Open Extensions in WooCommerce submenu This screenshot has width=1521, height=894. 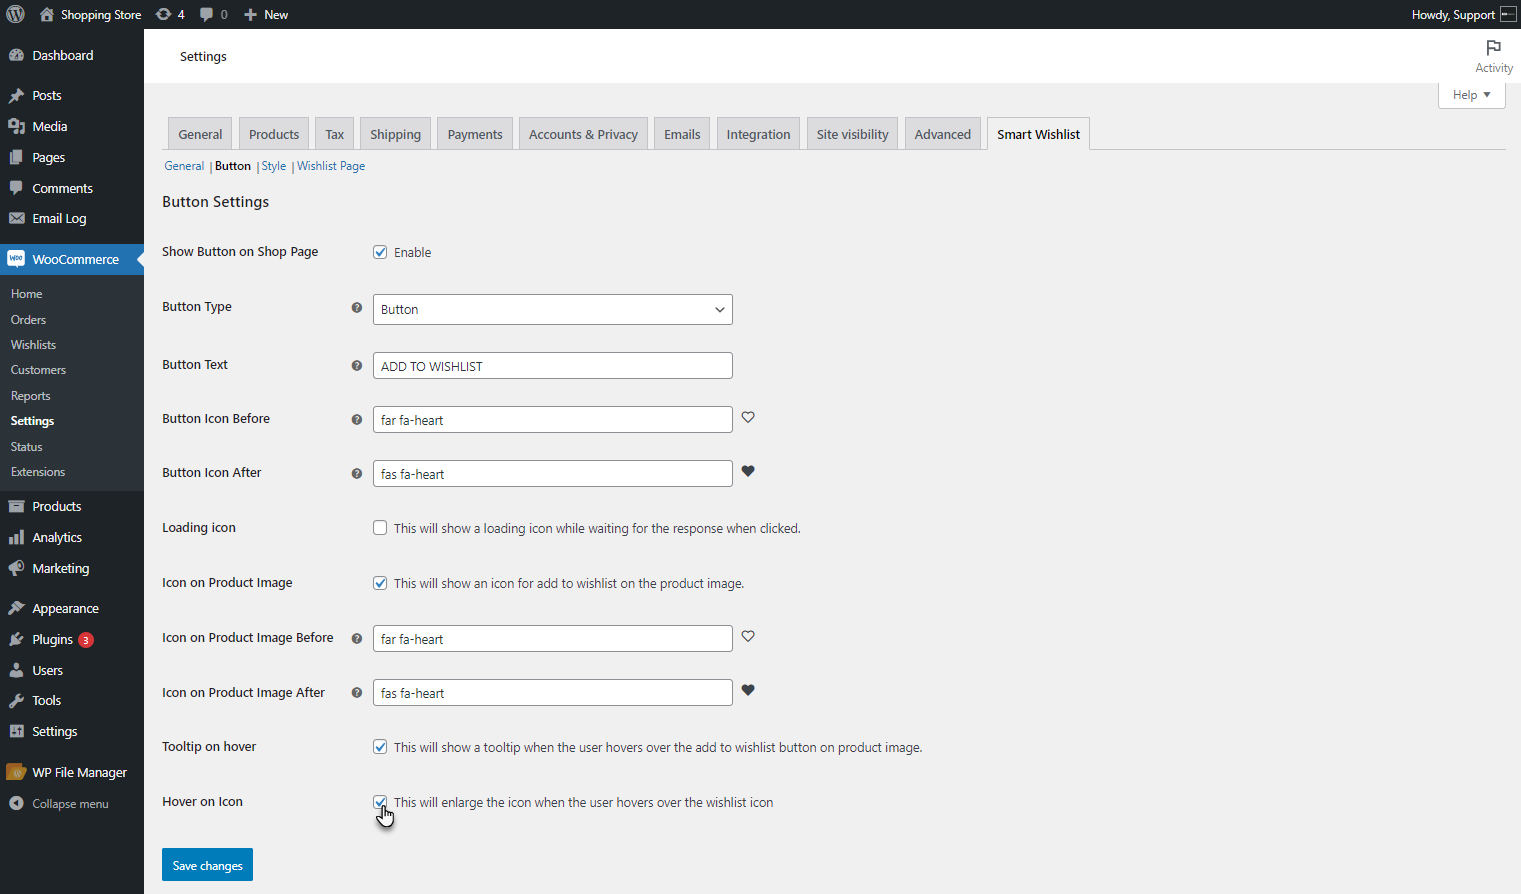[x=38, y=471]
